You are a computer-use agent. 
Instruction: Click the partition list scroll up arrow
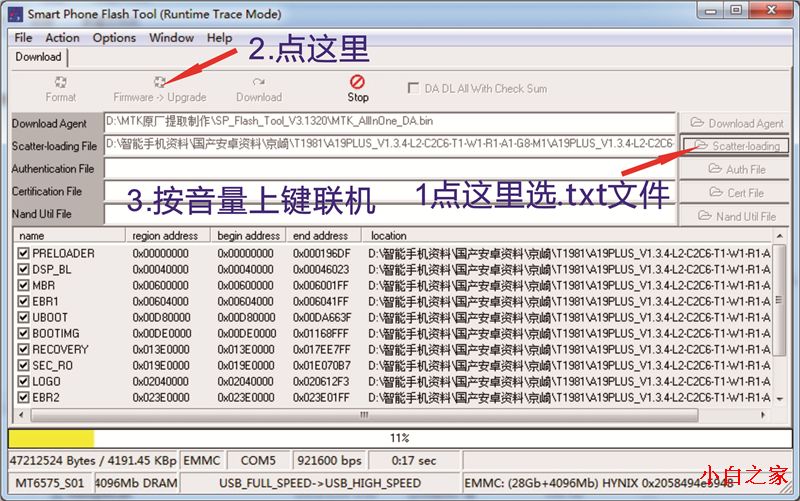780,236
